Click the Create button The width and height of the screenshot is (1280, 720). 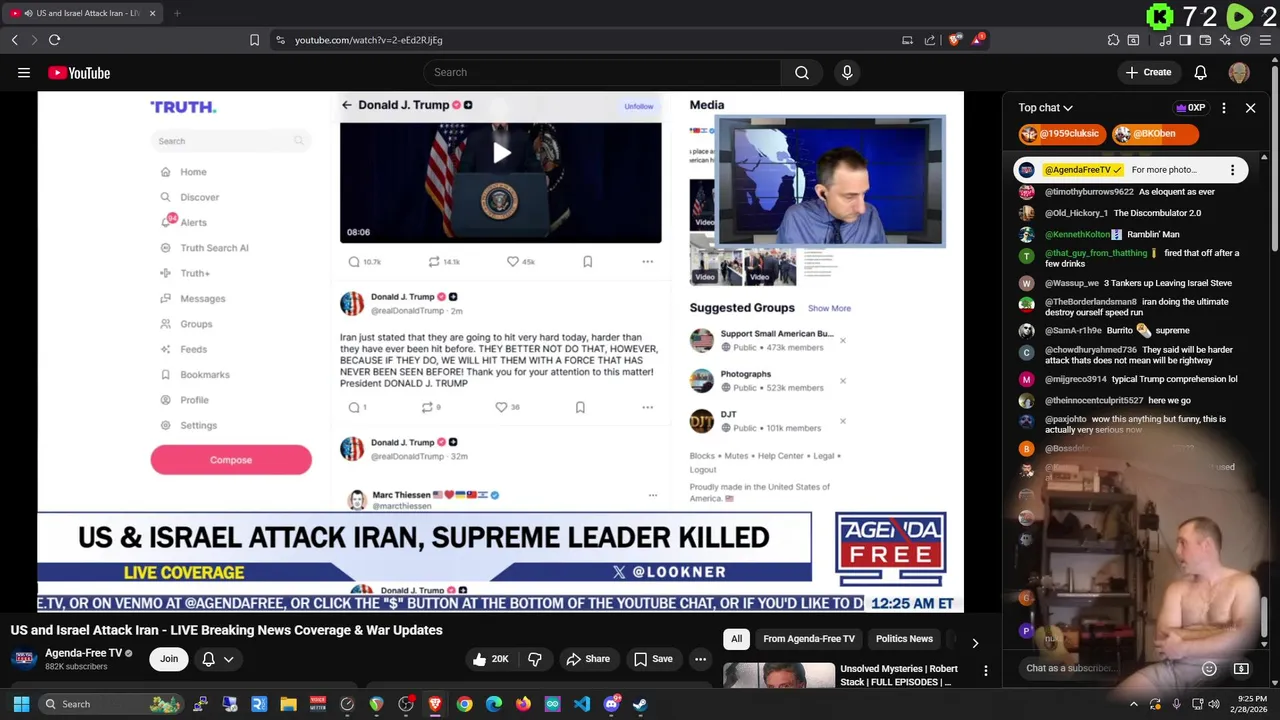(x=1148, y=72)
